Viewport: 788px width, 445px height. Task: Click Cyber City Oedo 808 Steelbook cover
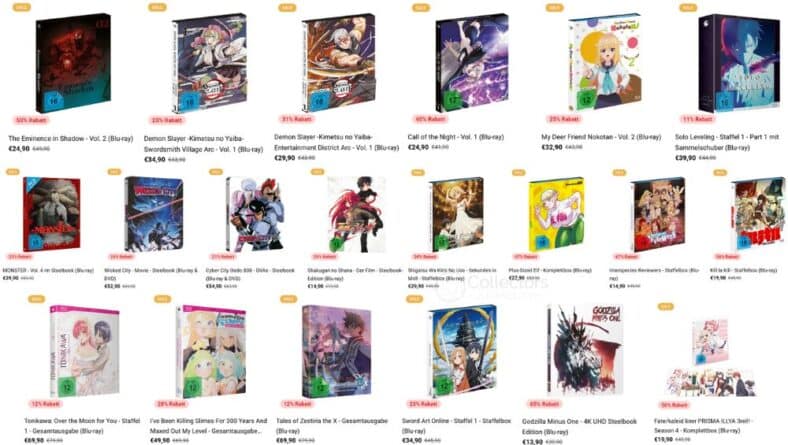tap(255, 214)
